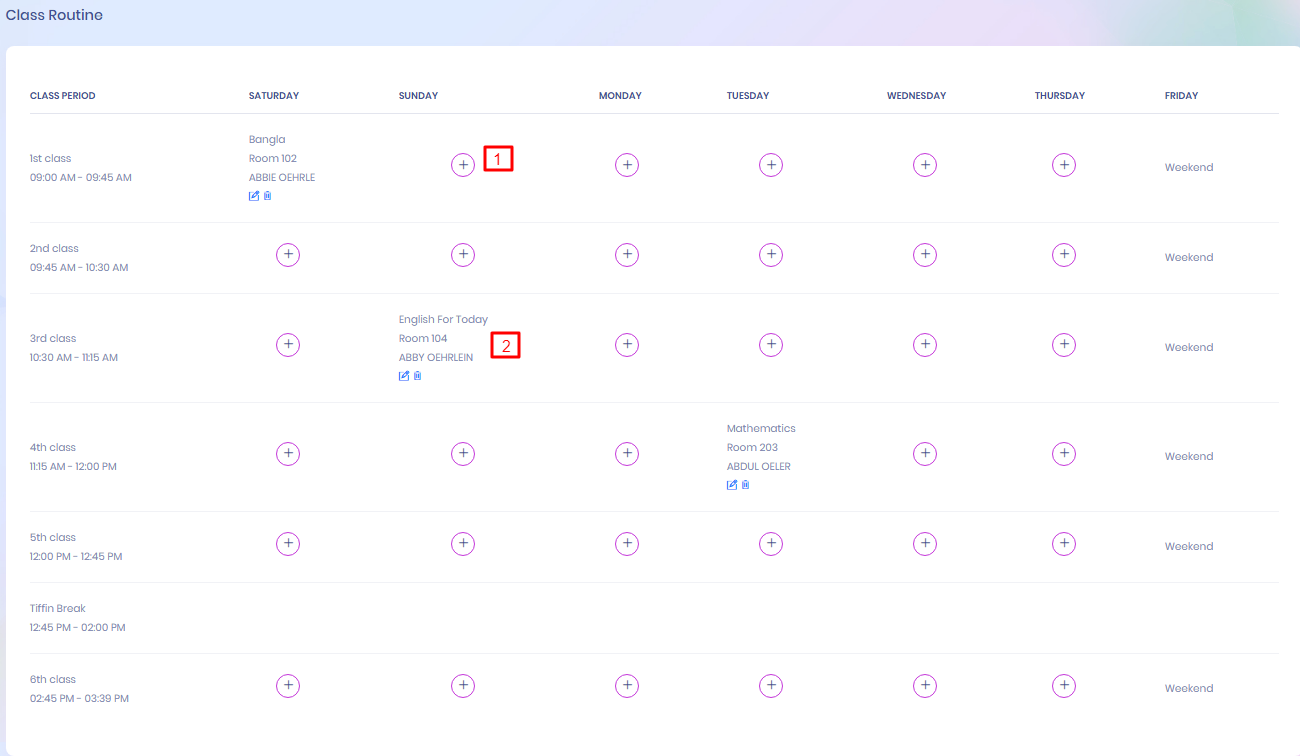
Task: Add a Saturday 2nd class entry
Action: tap(288, 255)
